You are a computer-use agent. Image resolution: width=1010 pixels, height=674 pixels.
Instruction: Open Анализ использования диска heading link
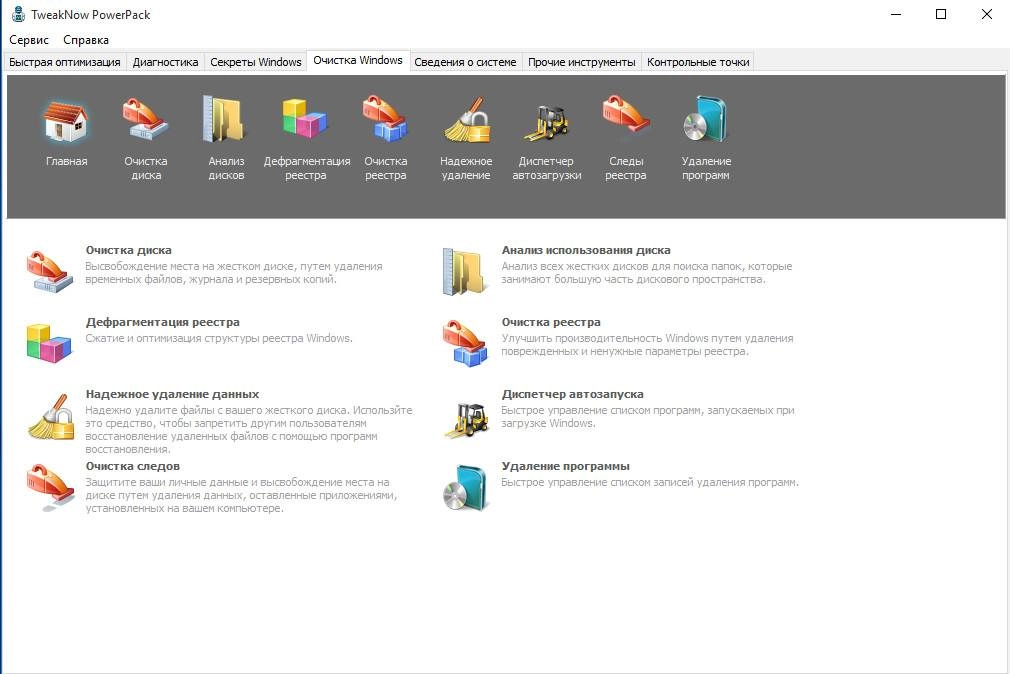point(586,250)
